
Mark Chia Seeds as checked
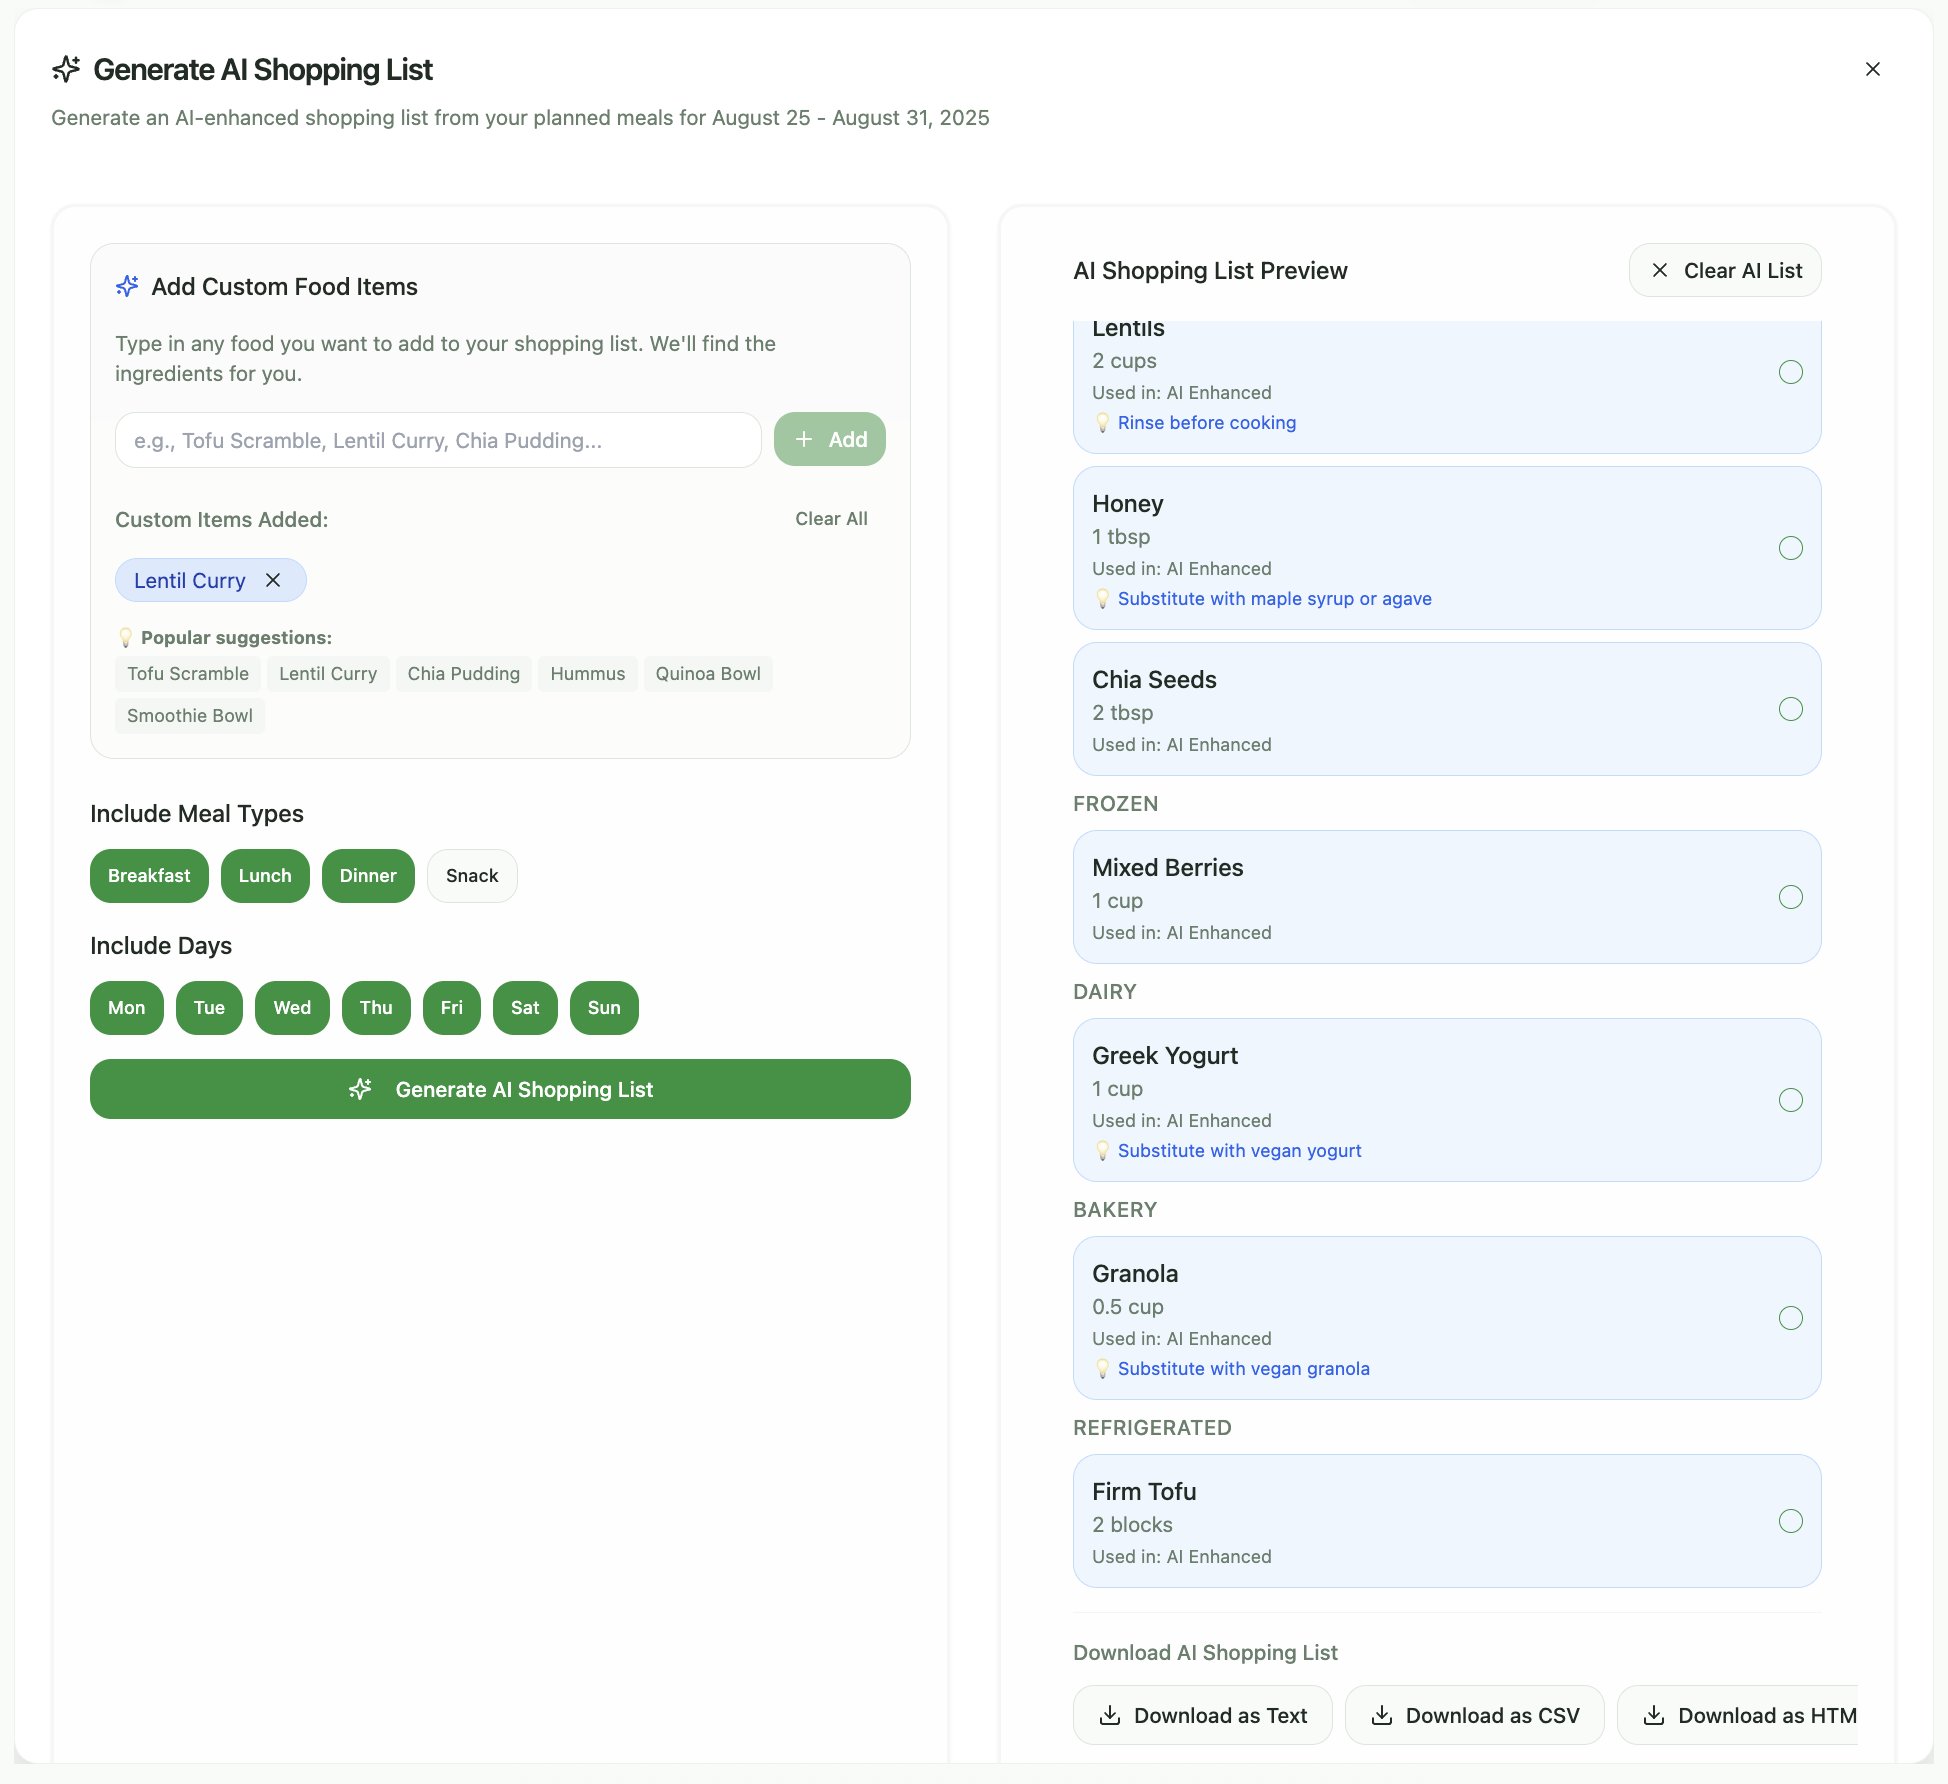tap(1790, 709)
